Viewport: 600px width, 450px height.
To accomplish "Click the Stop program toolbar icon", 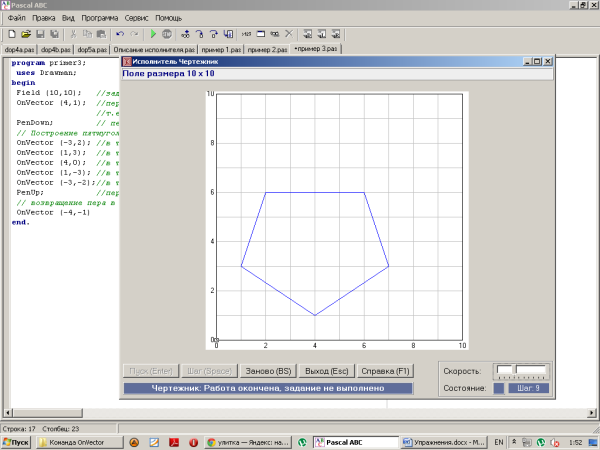I will [x=167, y=33].
